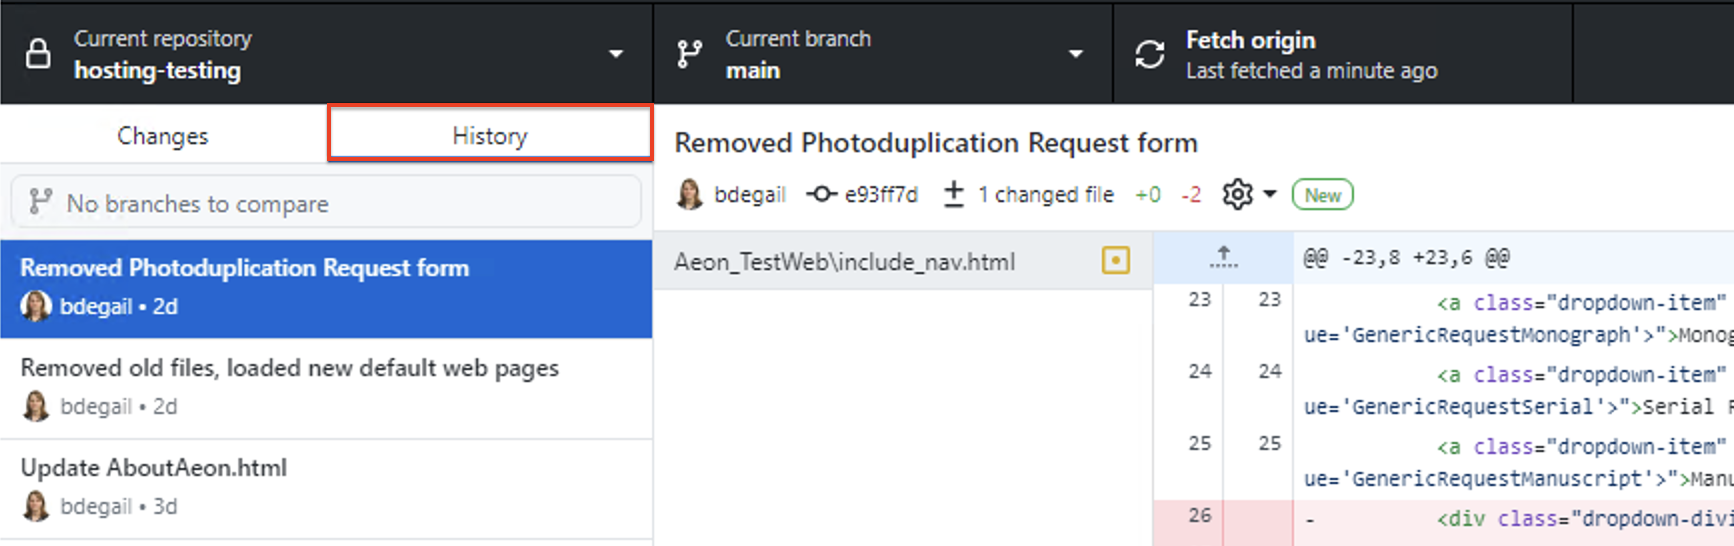The image size is (1734, 546).
Task: Click the branch compare input field
Action: coord(326,203)
